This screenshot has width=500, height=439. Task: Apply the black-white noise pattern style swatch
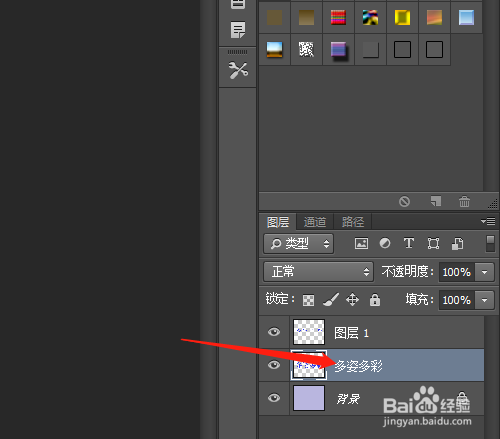coord(306,50)
